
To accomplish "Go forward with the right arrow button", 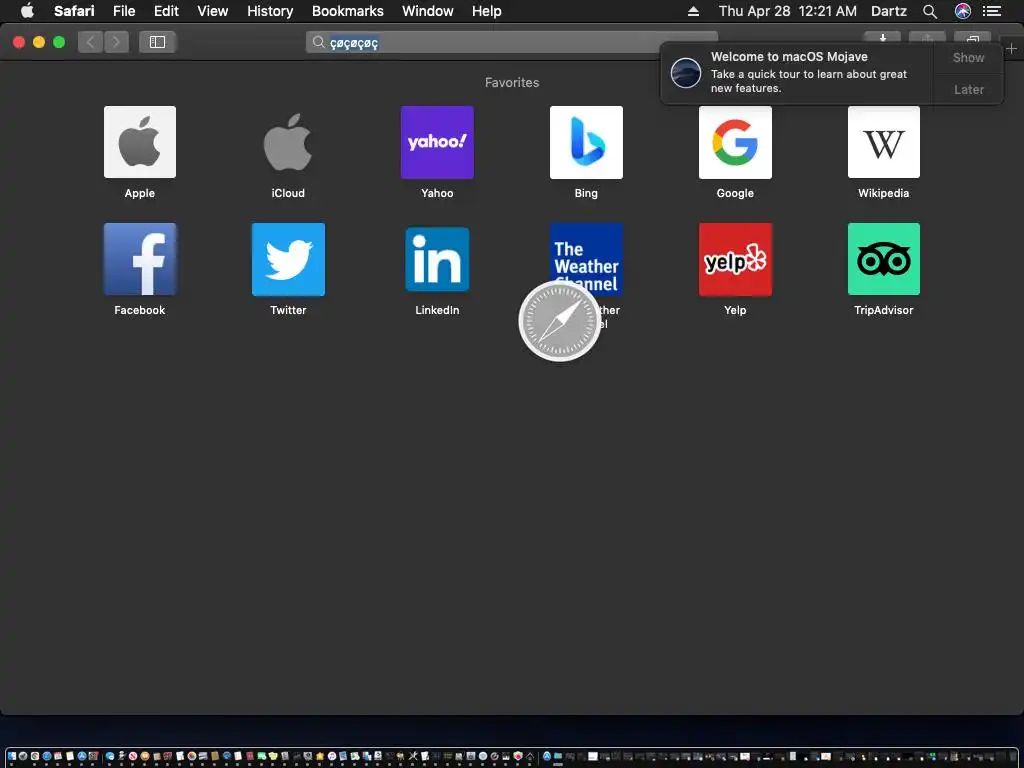I will coord(116,42).
